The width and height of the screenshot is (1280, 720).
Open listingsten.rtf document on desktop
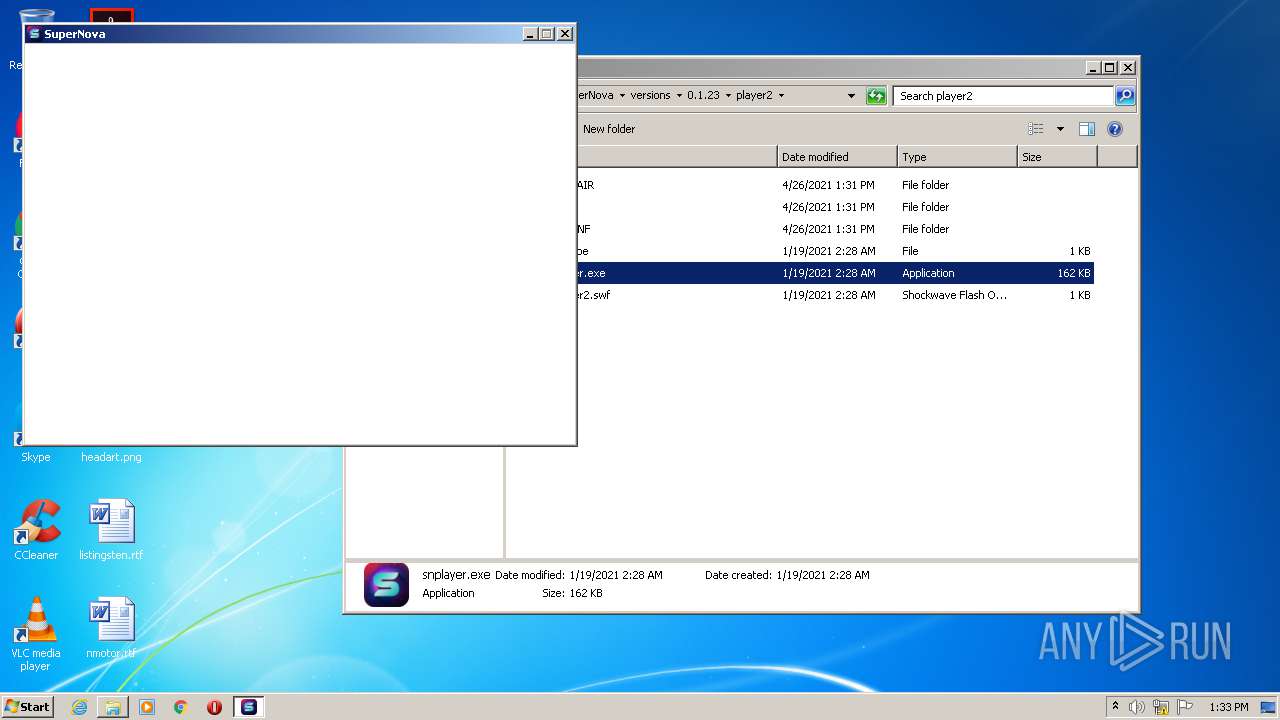click(x=111, y=530)
